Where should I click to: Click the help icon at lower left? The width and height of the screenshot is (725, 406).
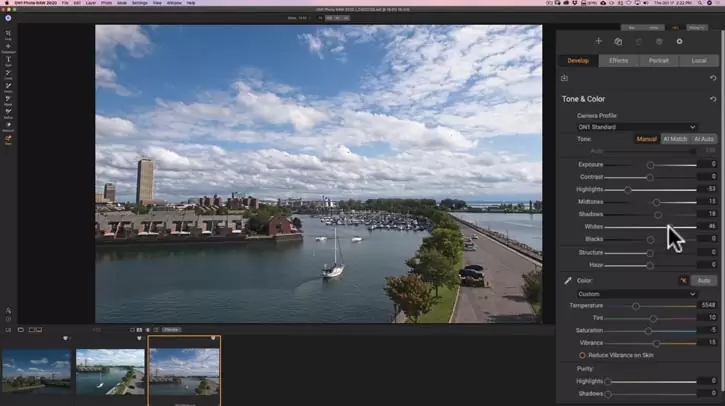8,319
